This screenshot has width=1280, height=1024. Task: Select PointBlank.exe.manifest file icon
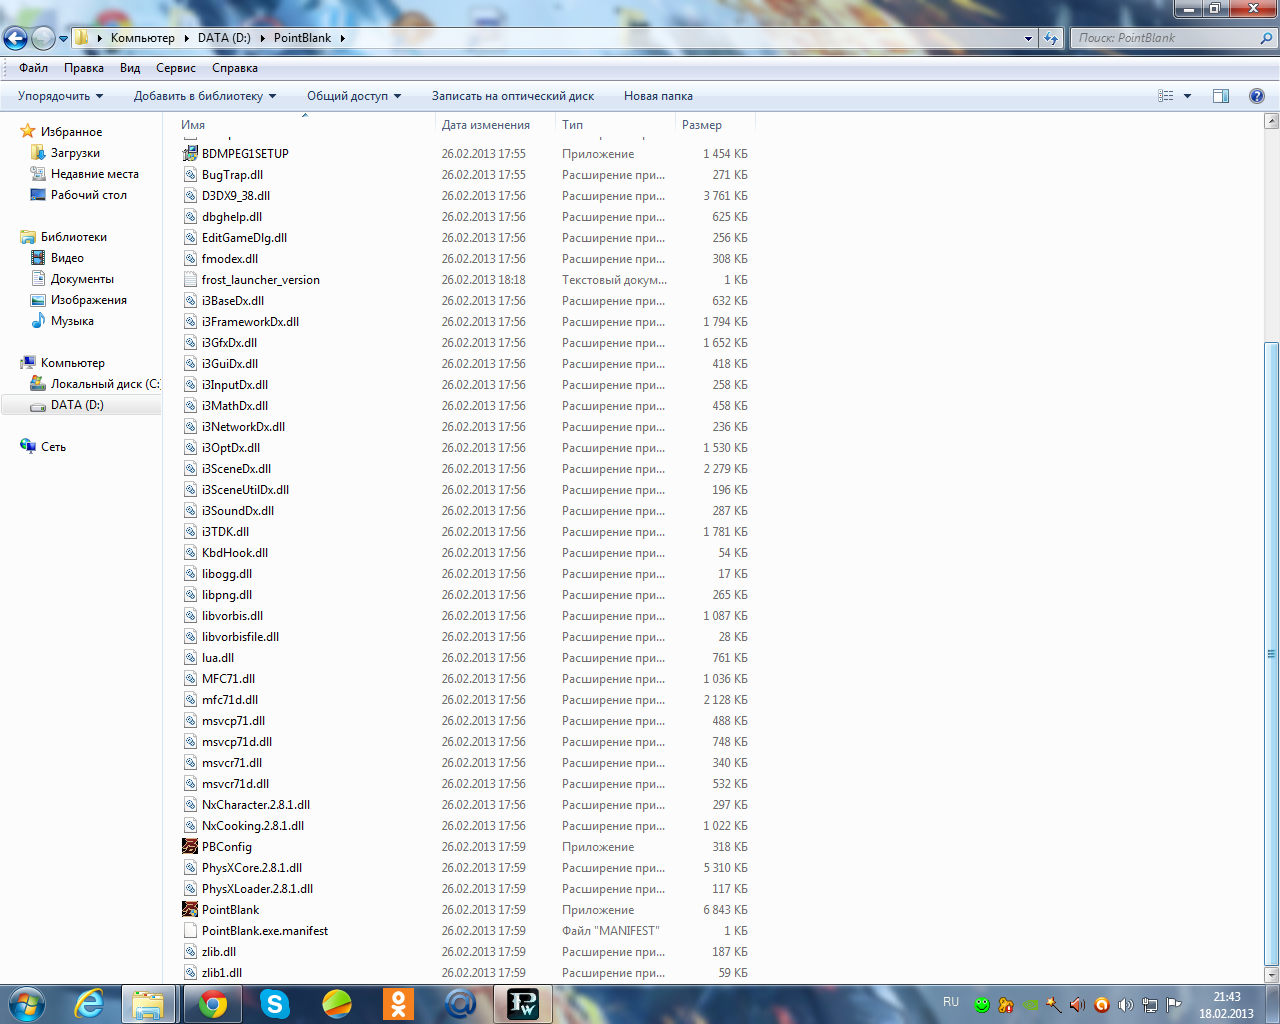coord(190,931)
